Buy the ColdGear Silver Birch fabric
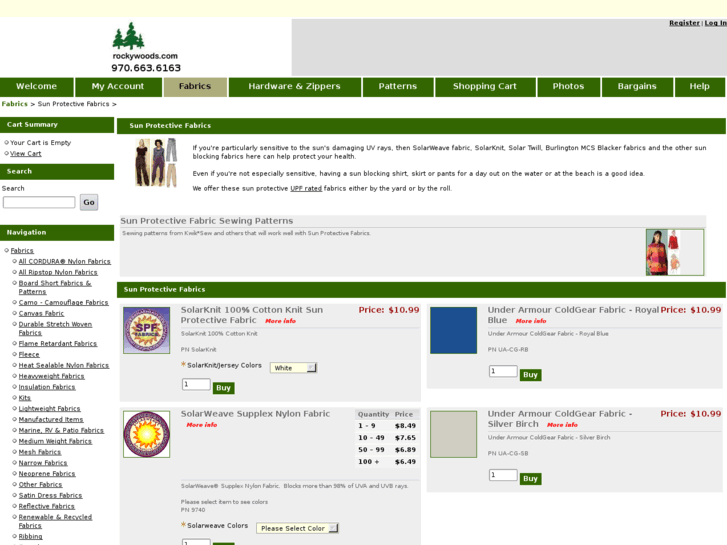Screen dimensions: 727x545 (530, 479)
